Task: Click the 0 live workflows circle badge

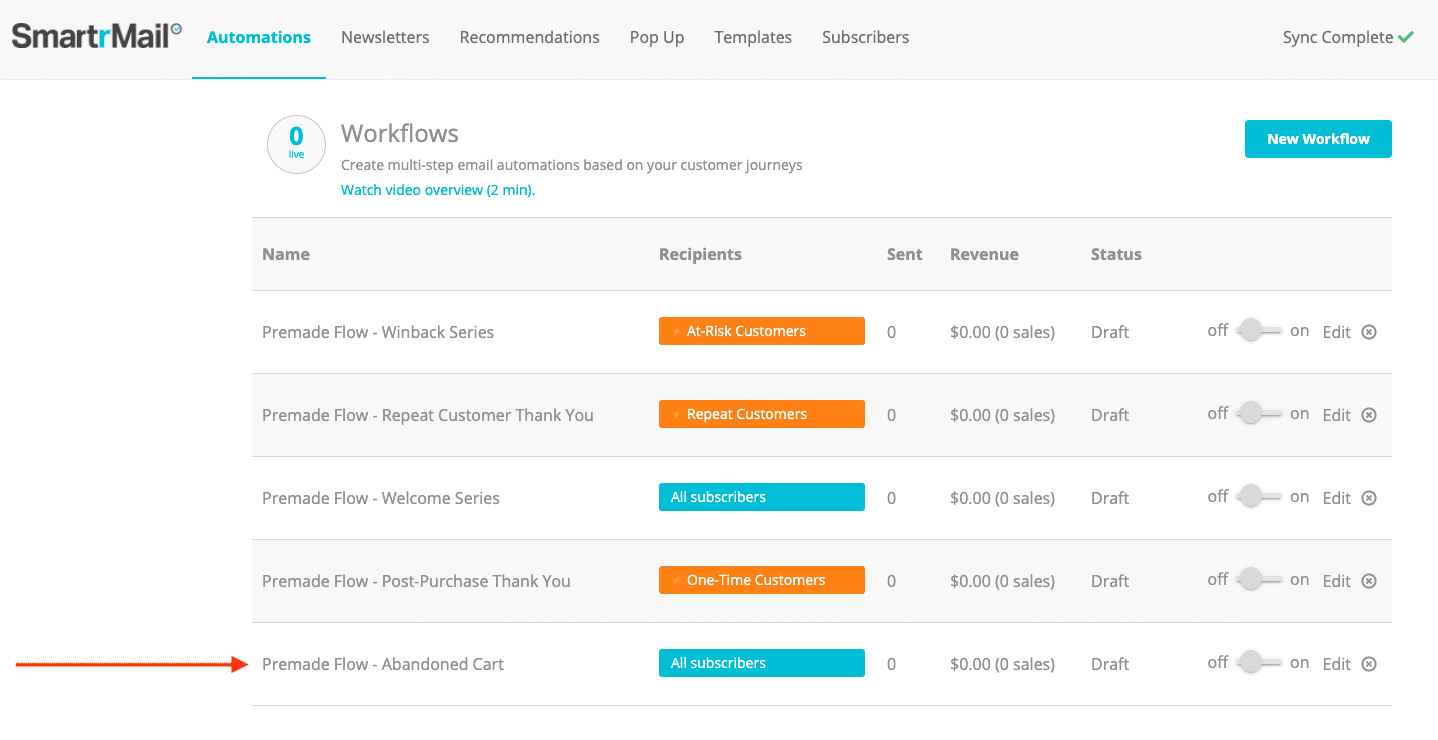Action: tap(296, 144)
